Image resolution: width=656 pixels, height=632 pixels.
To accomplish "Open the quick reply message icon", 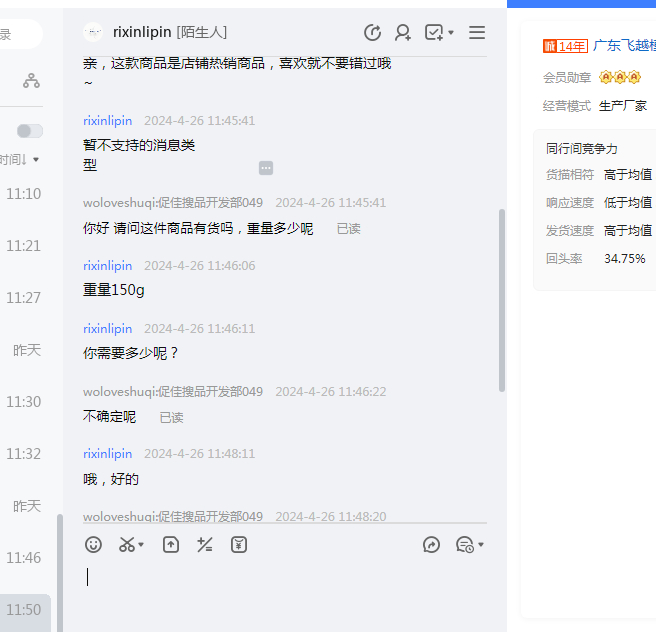I will click(x=465, y=545).
